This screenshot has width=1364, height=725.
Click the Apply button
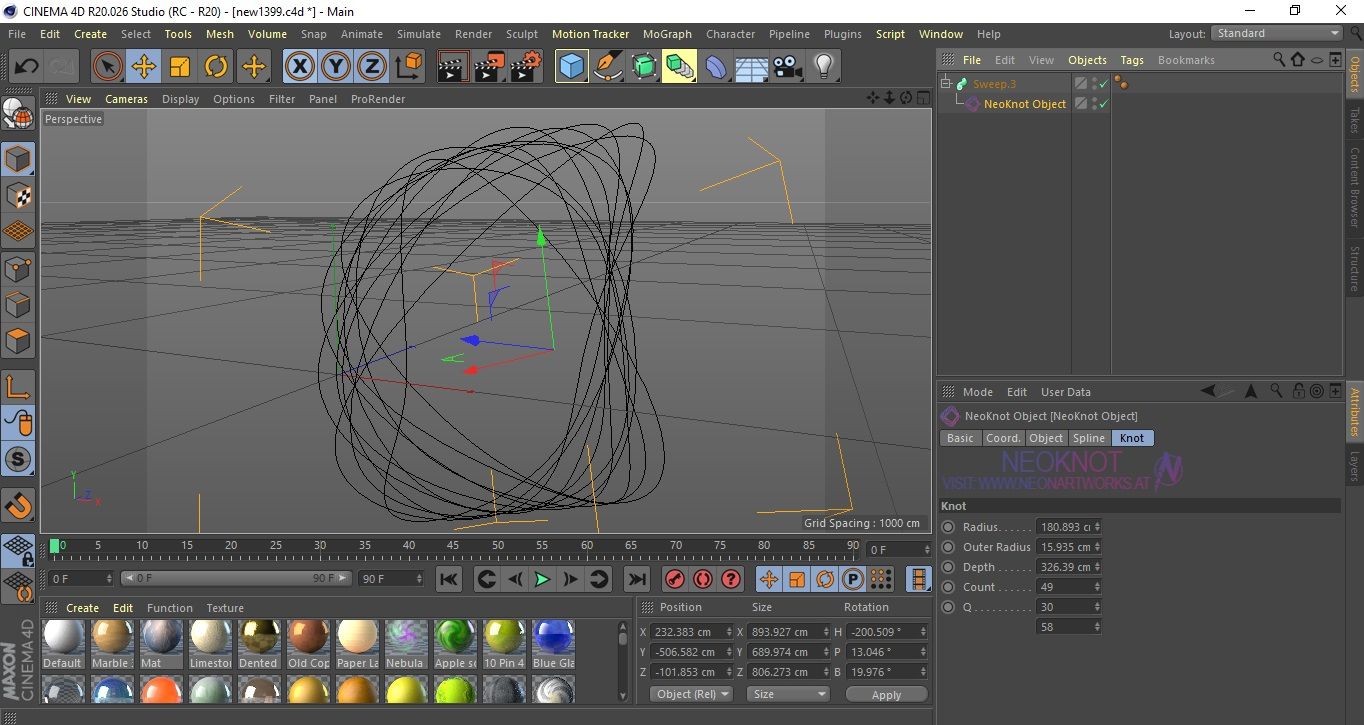click(886, 694)
